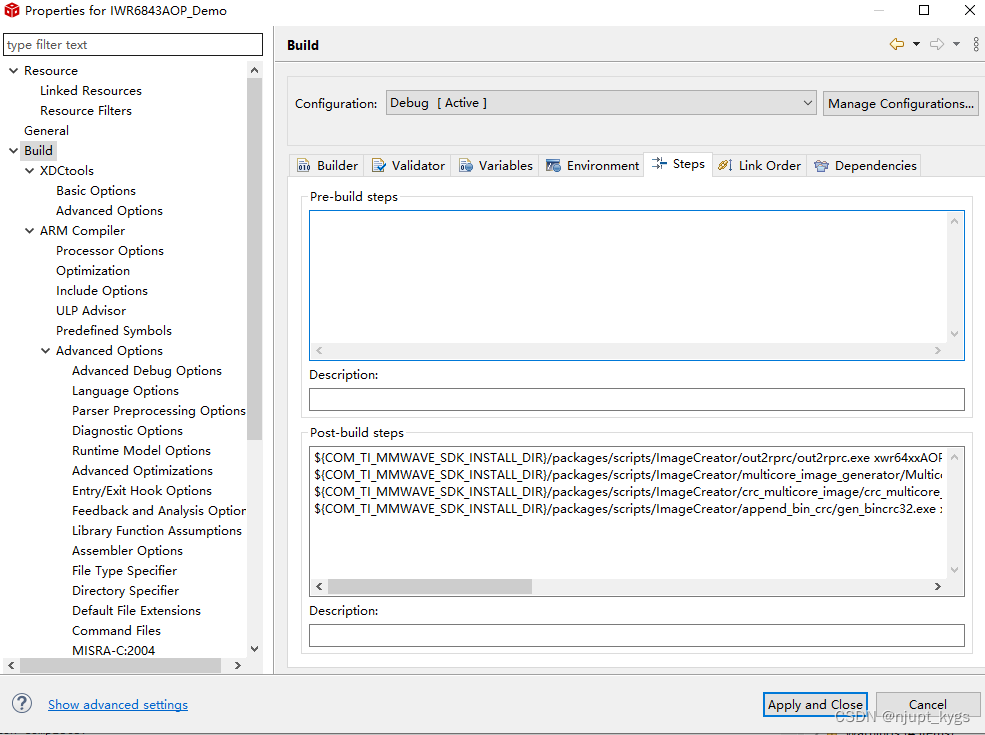985x735 pixels.
Task: Select General in the tree
Action: point(46,131)
